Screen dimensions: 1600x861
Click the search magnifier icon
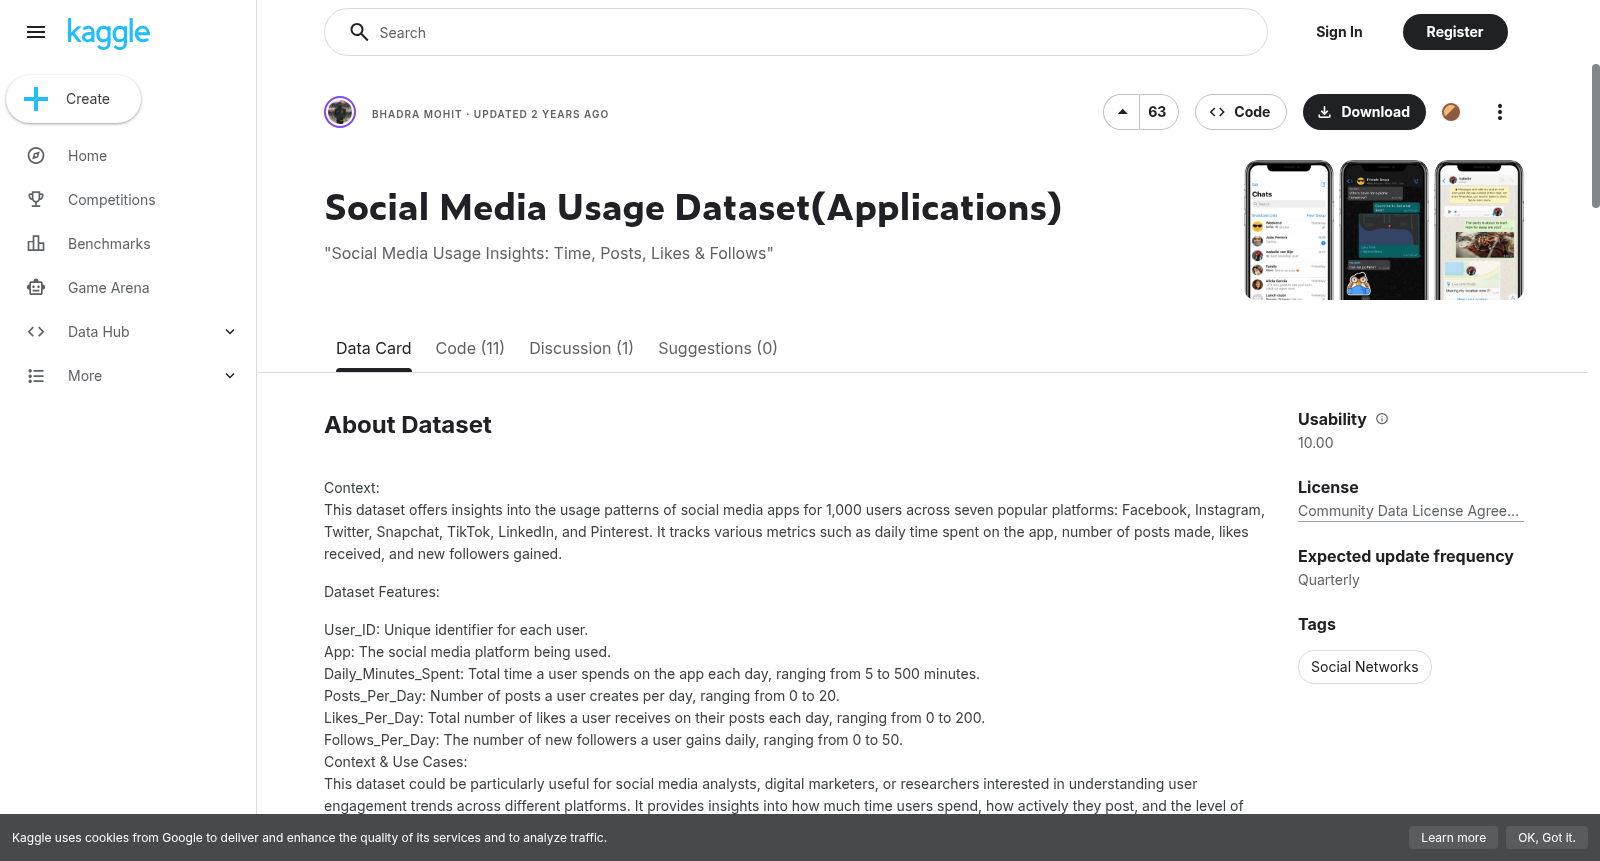pos(359,32)
